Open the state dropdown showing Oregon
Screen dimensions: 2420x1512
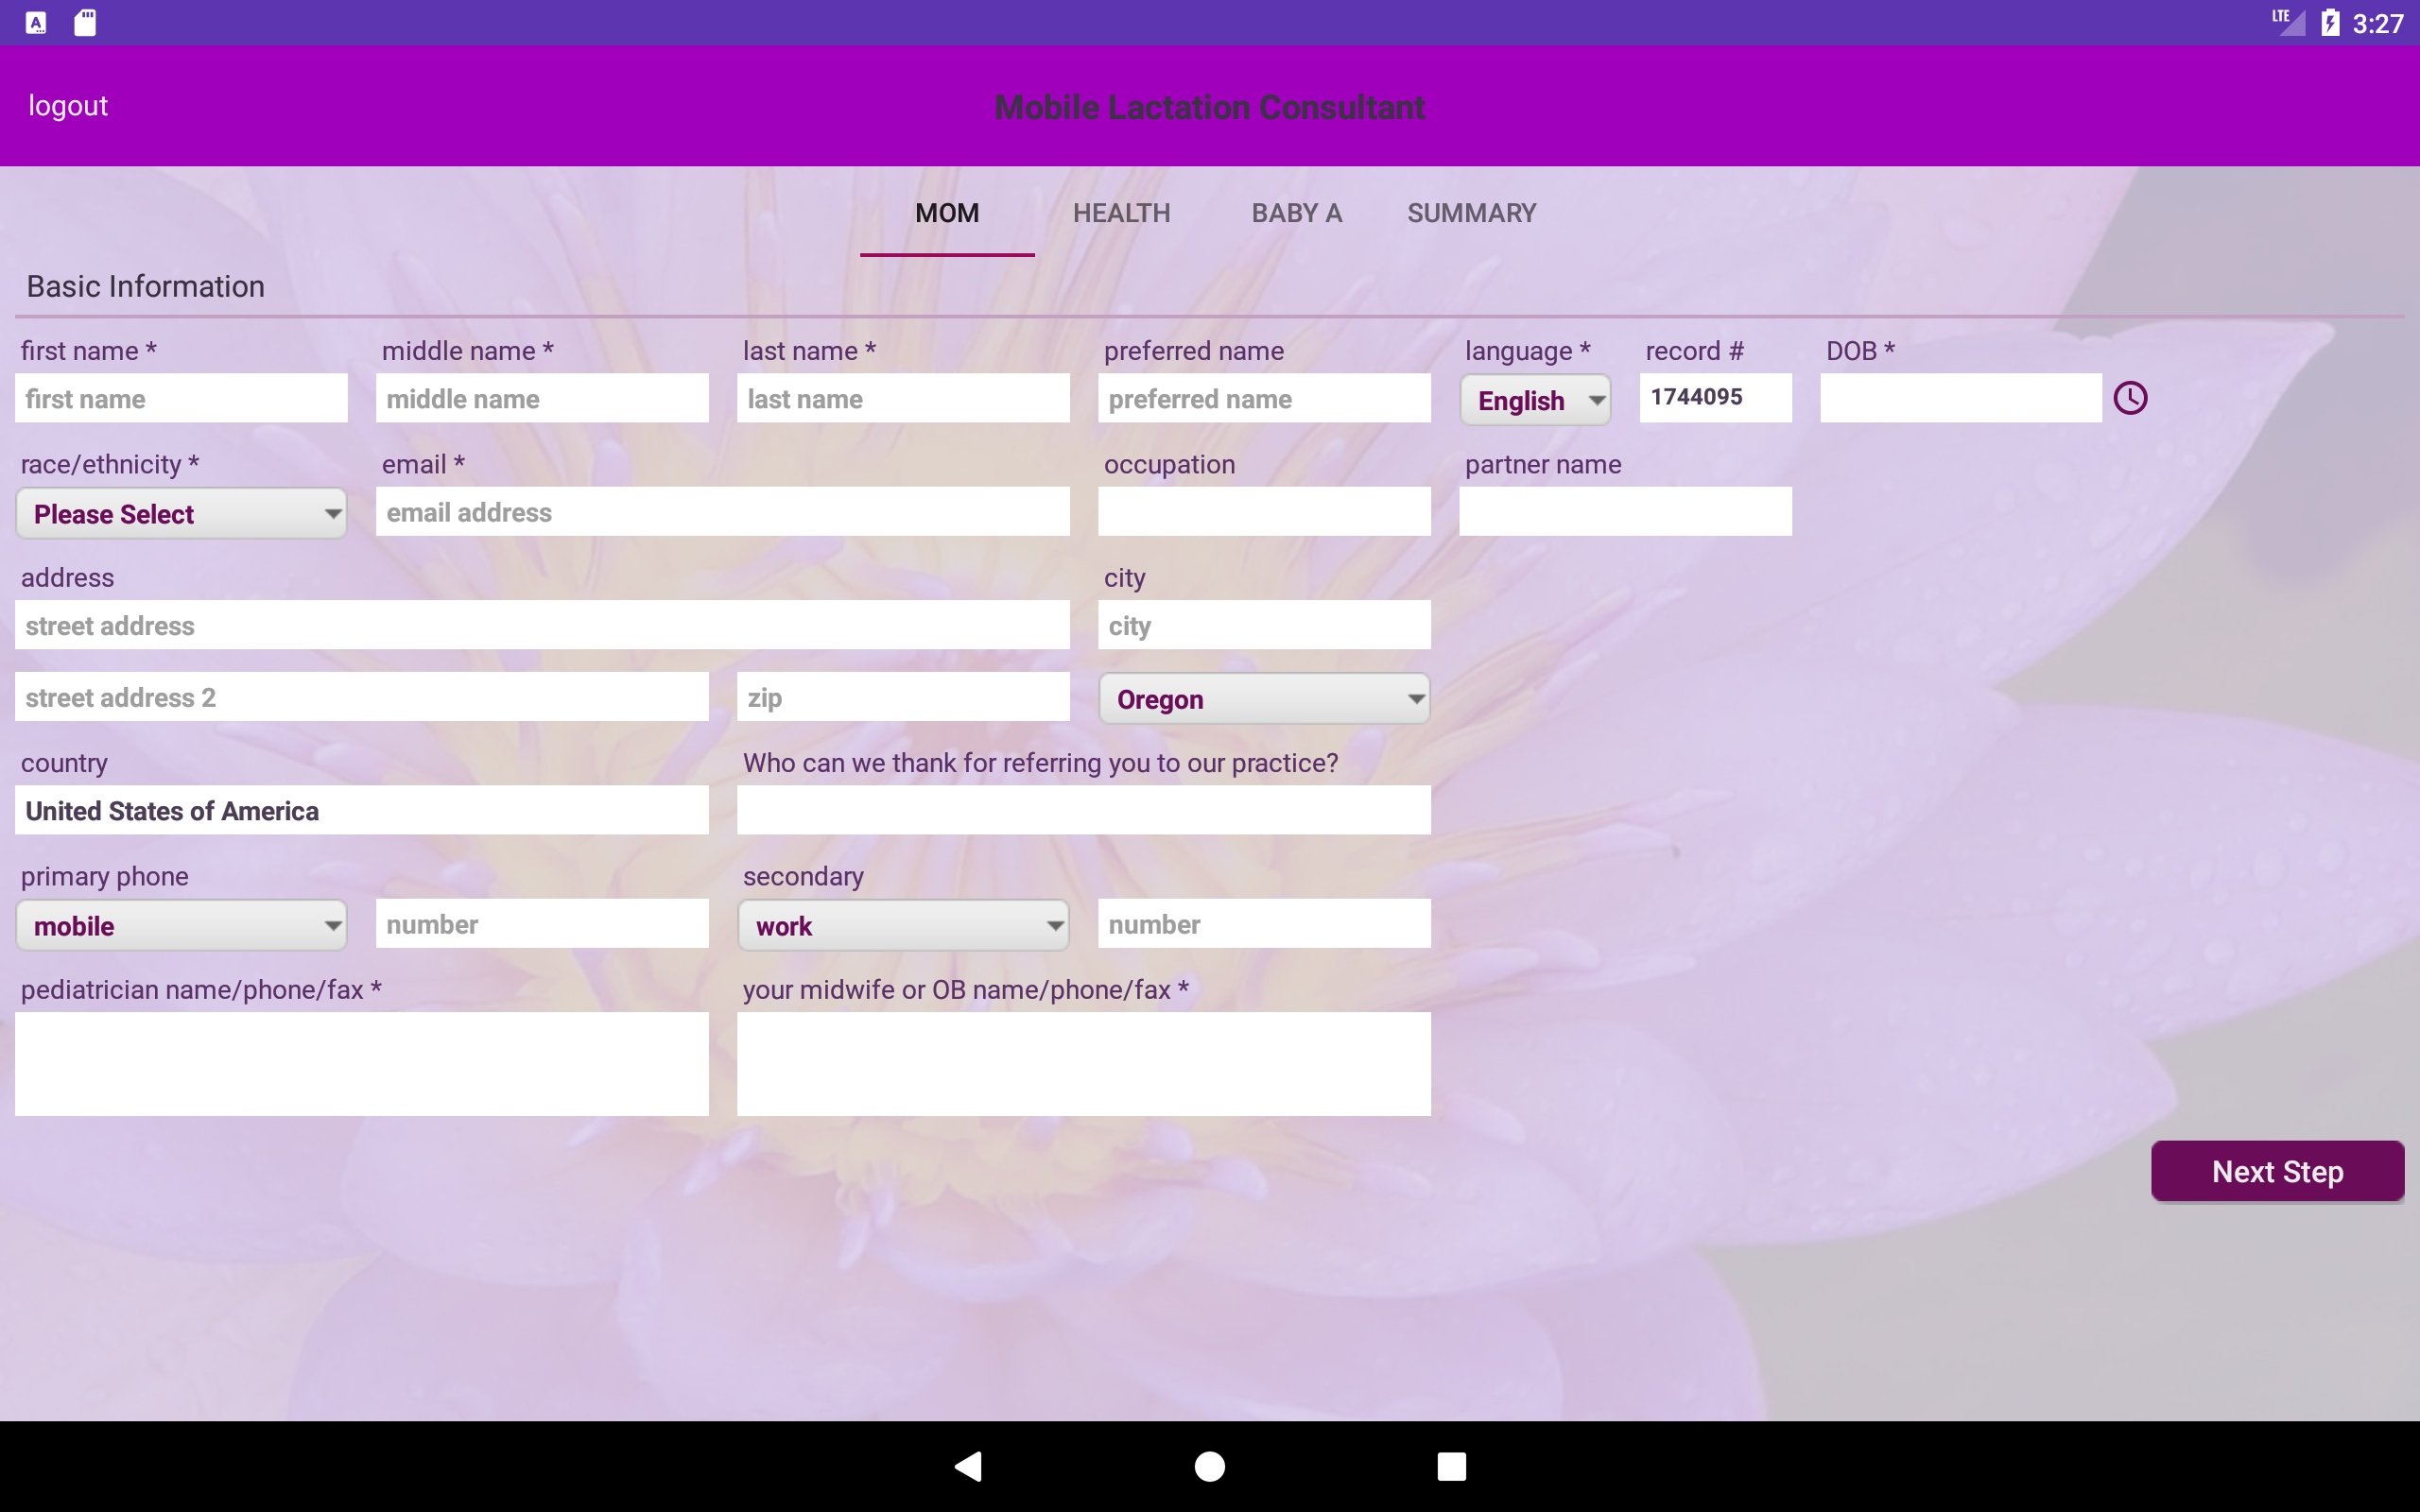point(1264,698)
